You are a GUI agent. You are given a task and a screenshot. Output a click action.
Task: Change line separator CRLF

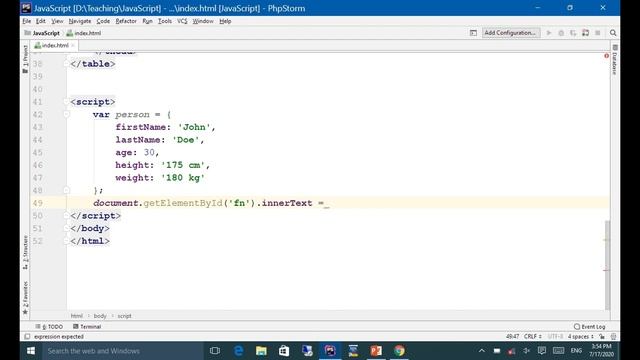[533, 336]
